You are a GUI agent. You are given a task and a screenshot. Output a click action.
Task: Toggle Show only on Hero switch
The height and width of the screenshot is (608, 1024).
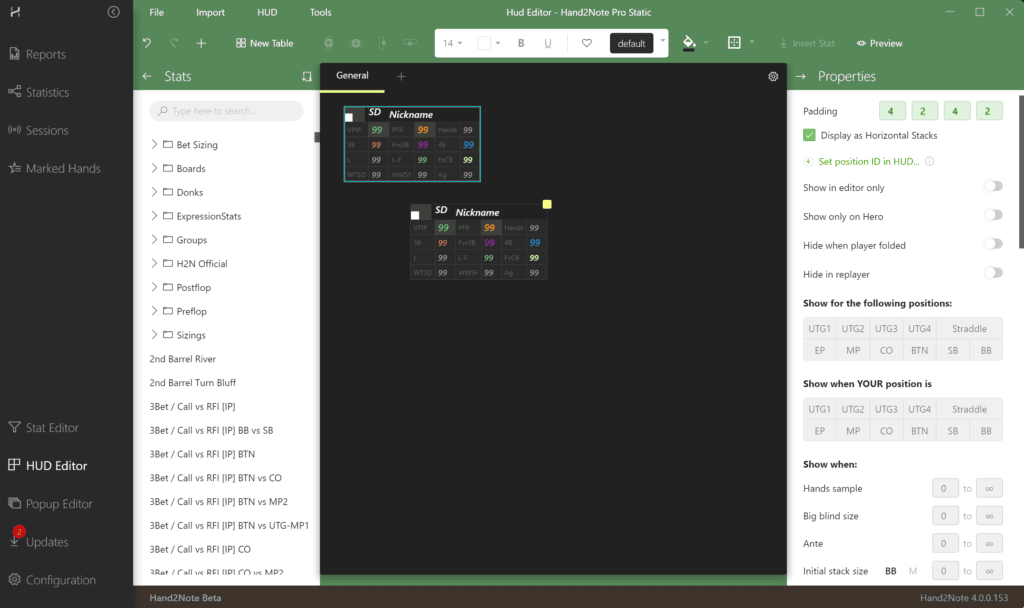coord(993,216)
